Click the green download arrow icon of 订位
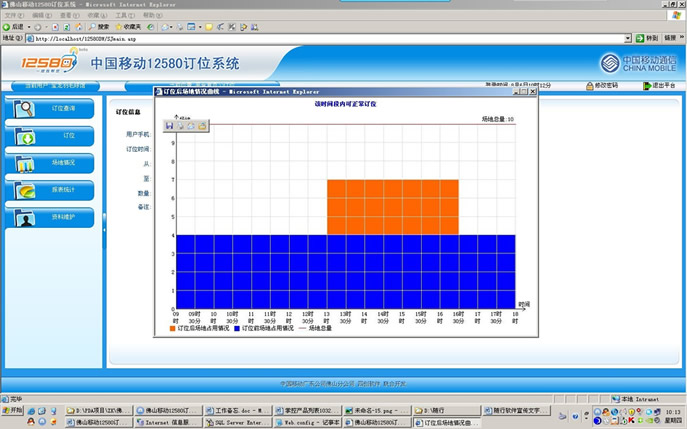This screenshot has width=687, height=429. [25, 137]
